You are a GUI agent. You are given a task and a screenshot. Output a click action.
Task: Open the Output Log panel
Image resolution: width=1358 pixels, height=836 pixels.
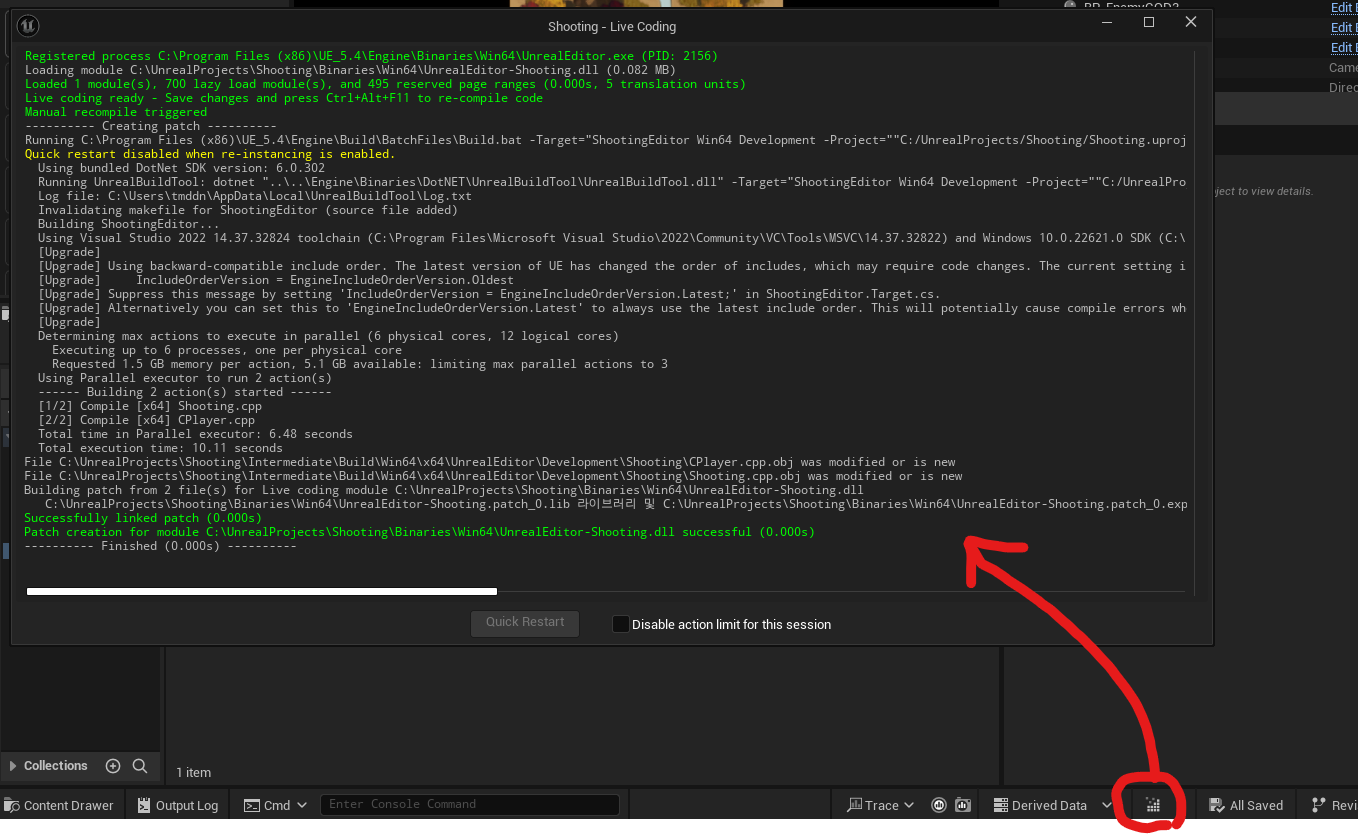pos(177,805)
